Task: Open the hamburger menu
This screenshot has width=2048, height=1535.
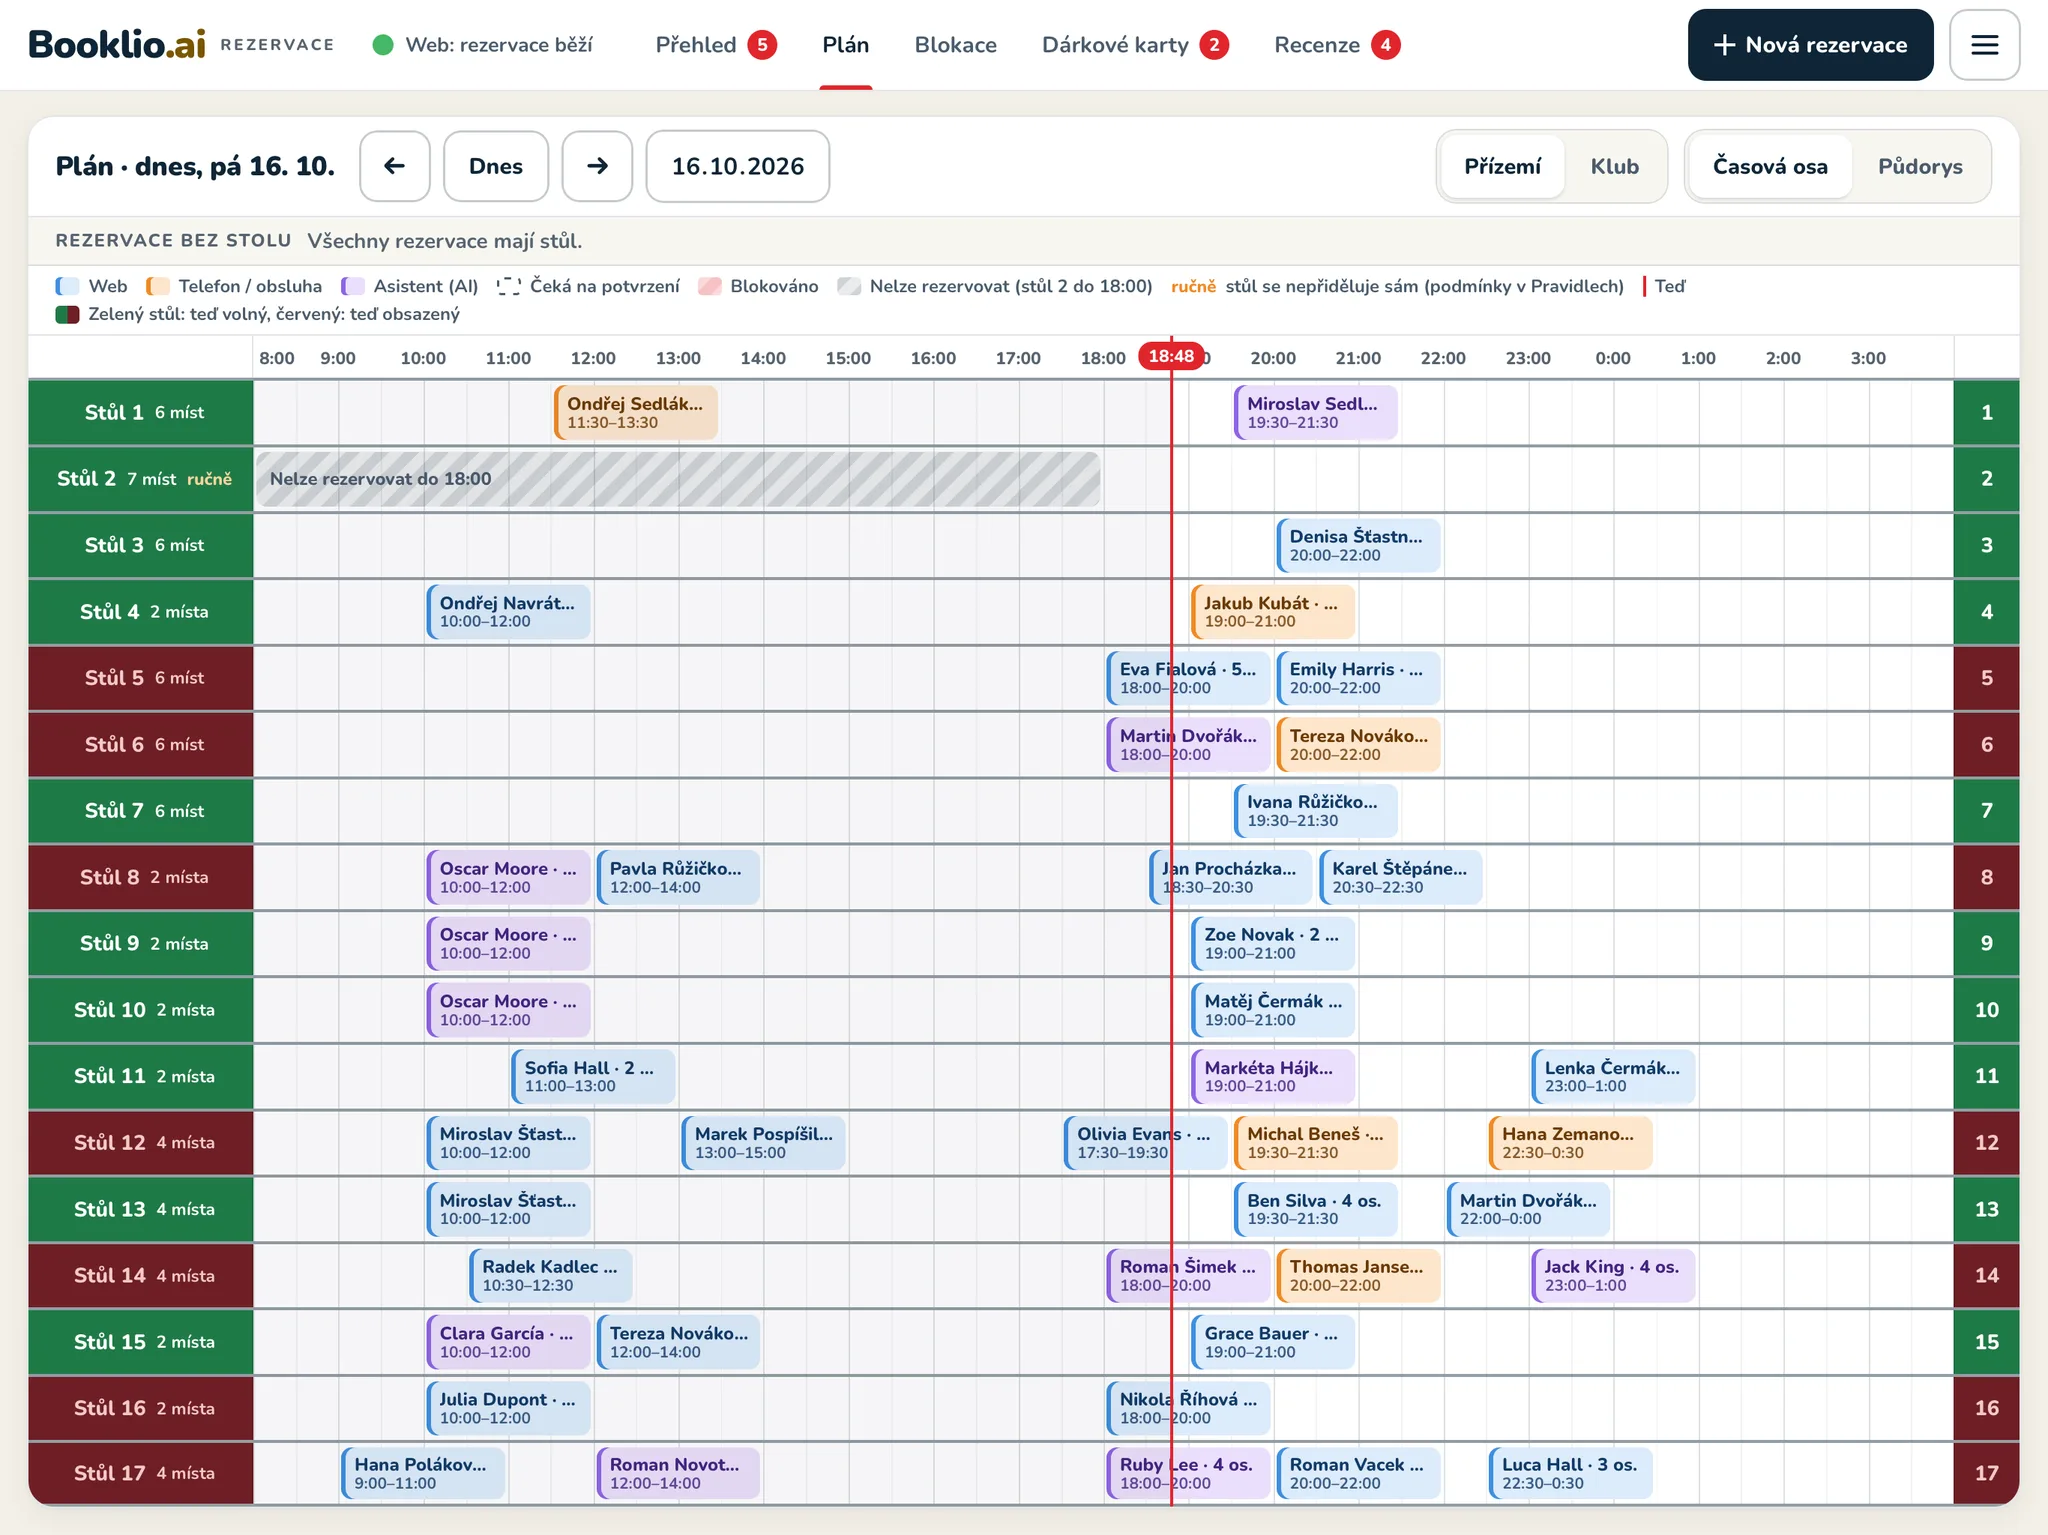Action: [1984, 45]
